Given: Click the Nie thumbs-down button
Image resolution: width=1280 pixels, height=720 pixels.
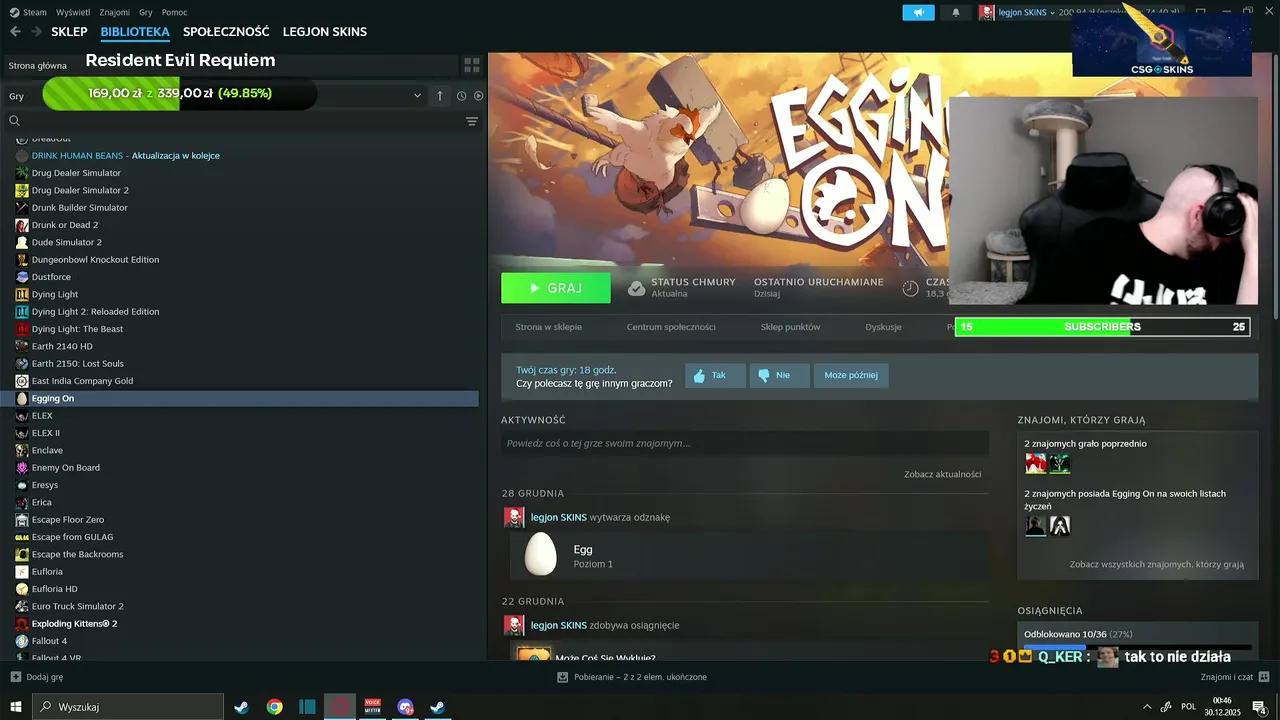Looking at the screenshot, I should coord(780,376).
